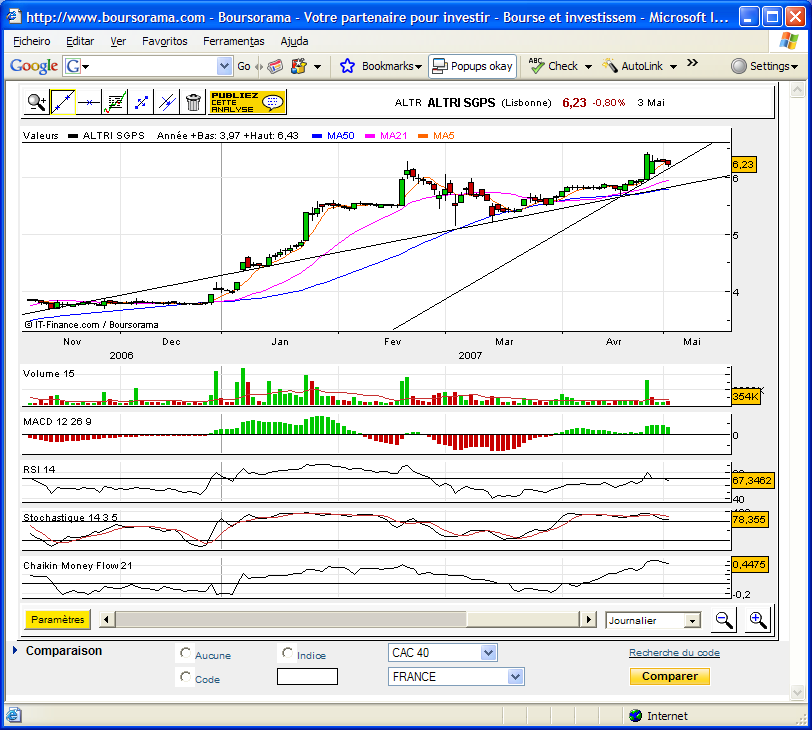The image size is (812, 730).
Task: Run the ABC spell Check
Action: coord(553,66)
